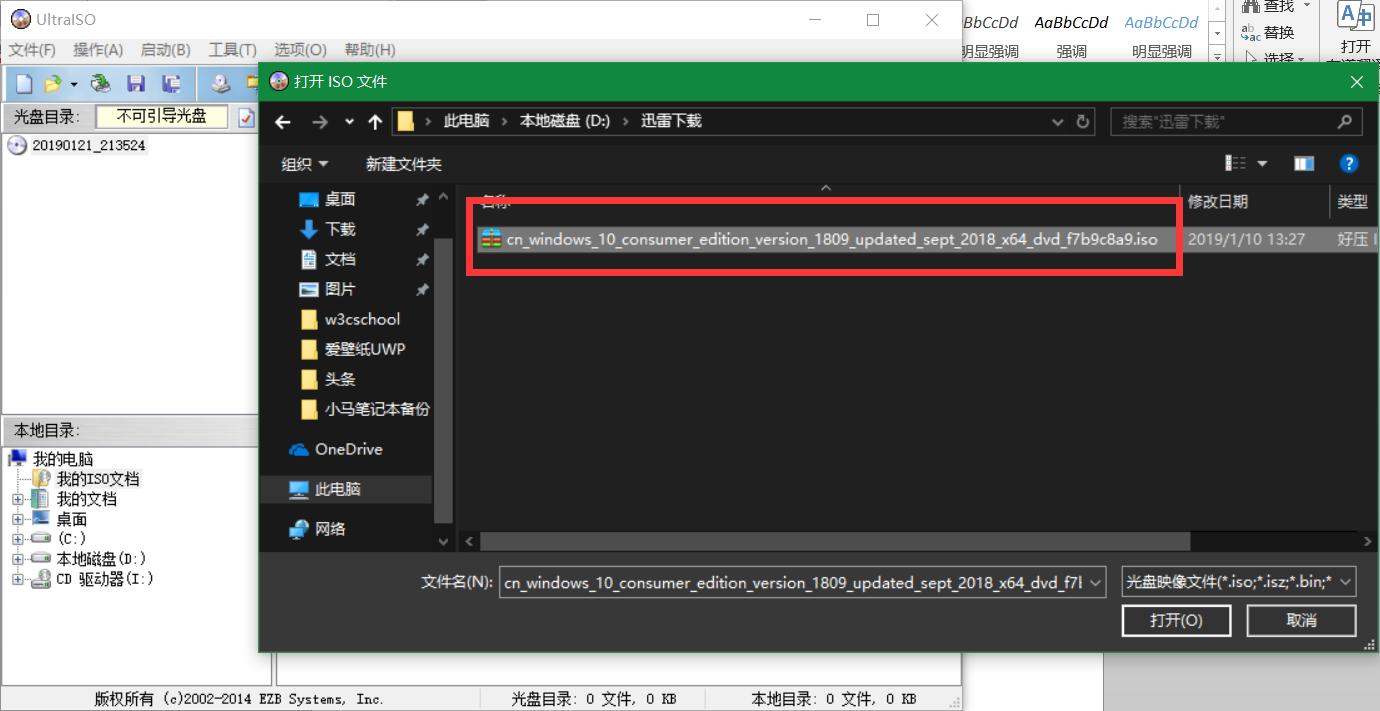
Task: Expand the dropdown arrow beside the Open icon
Action: tap(72, 84)
